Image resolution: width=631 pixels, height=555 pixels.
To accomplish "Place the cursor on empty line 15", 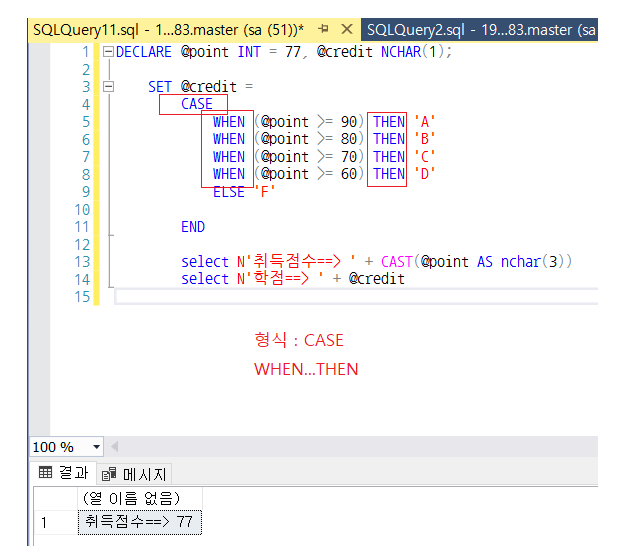I will point(356,297).
